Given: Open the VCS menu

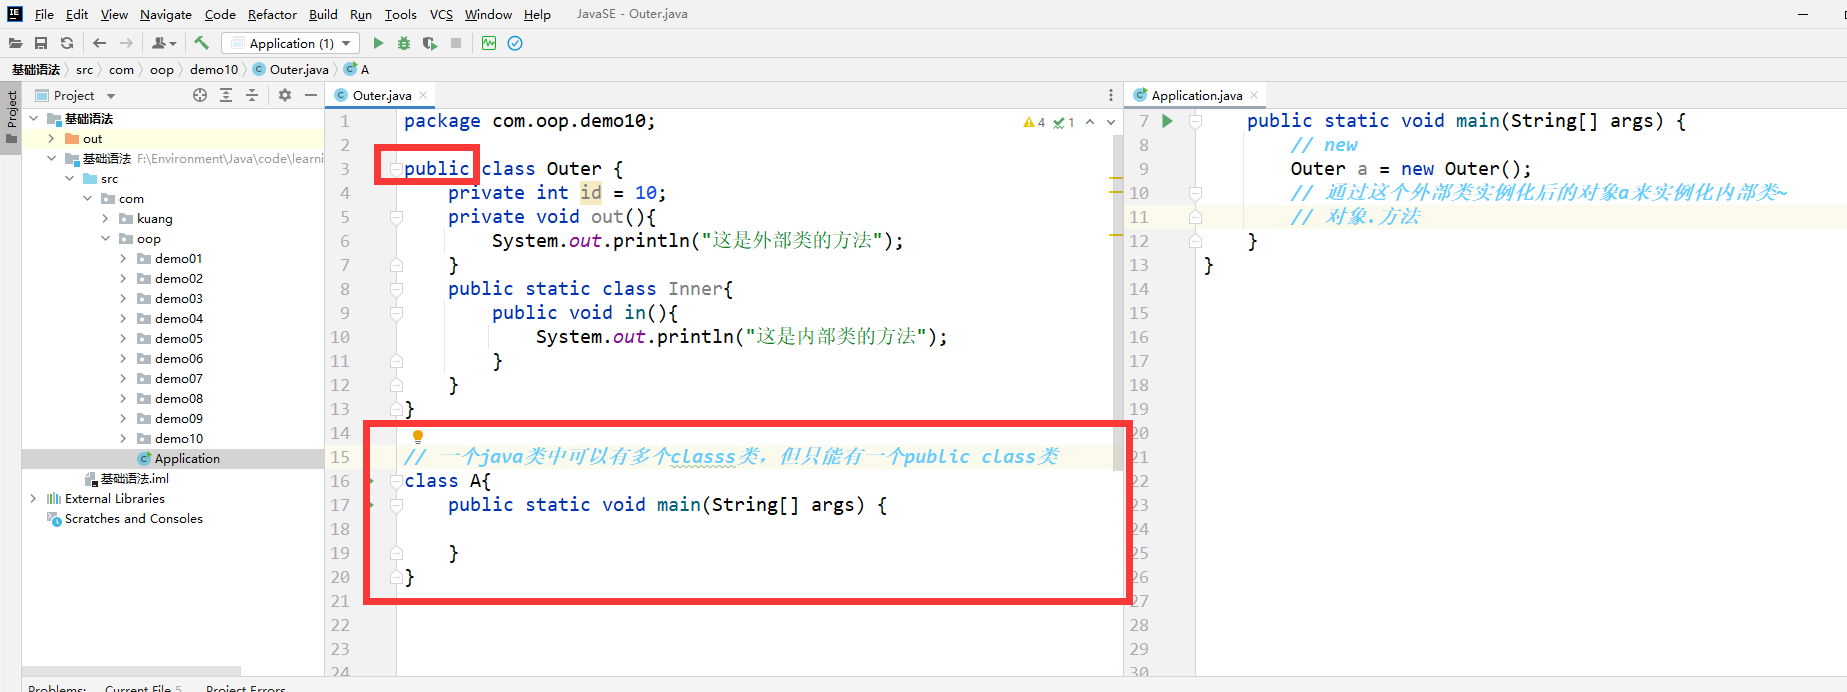Looking at the screenshot, I should pyautogui.click(x=441, y=14).
